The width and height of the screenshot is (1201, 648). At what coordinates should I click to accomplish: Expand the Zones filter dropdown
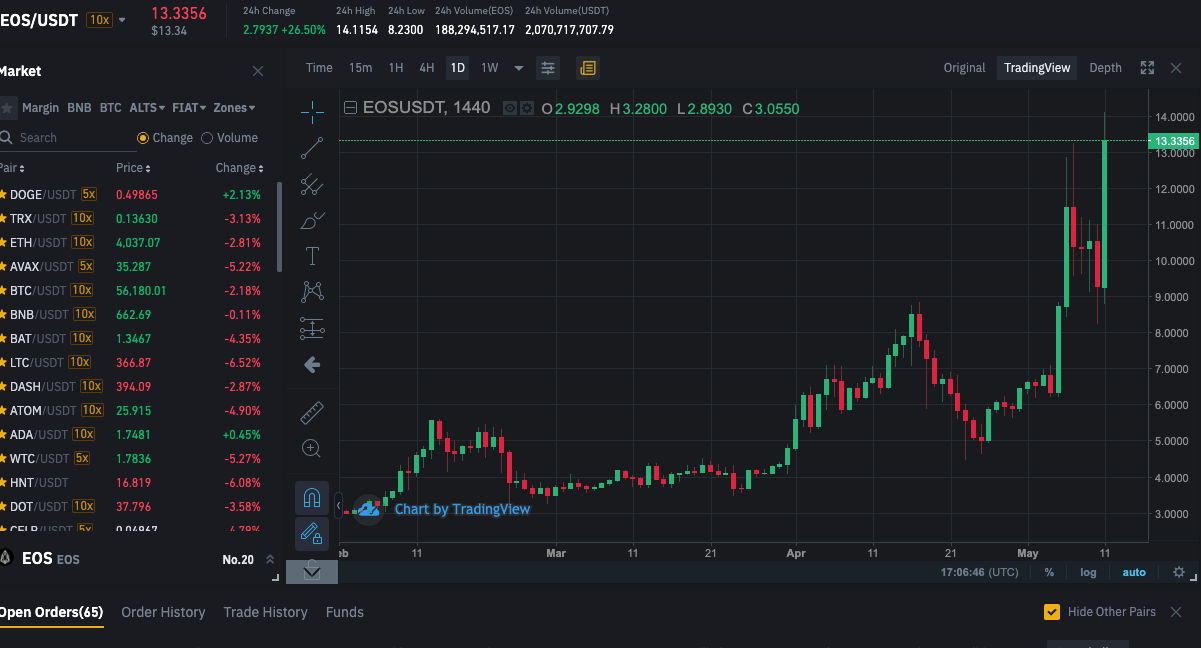[x=235, y=108]
